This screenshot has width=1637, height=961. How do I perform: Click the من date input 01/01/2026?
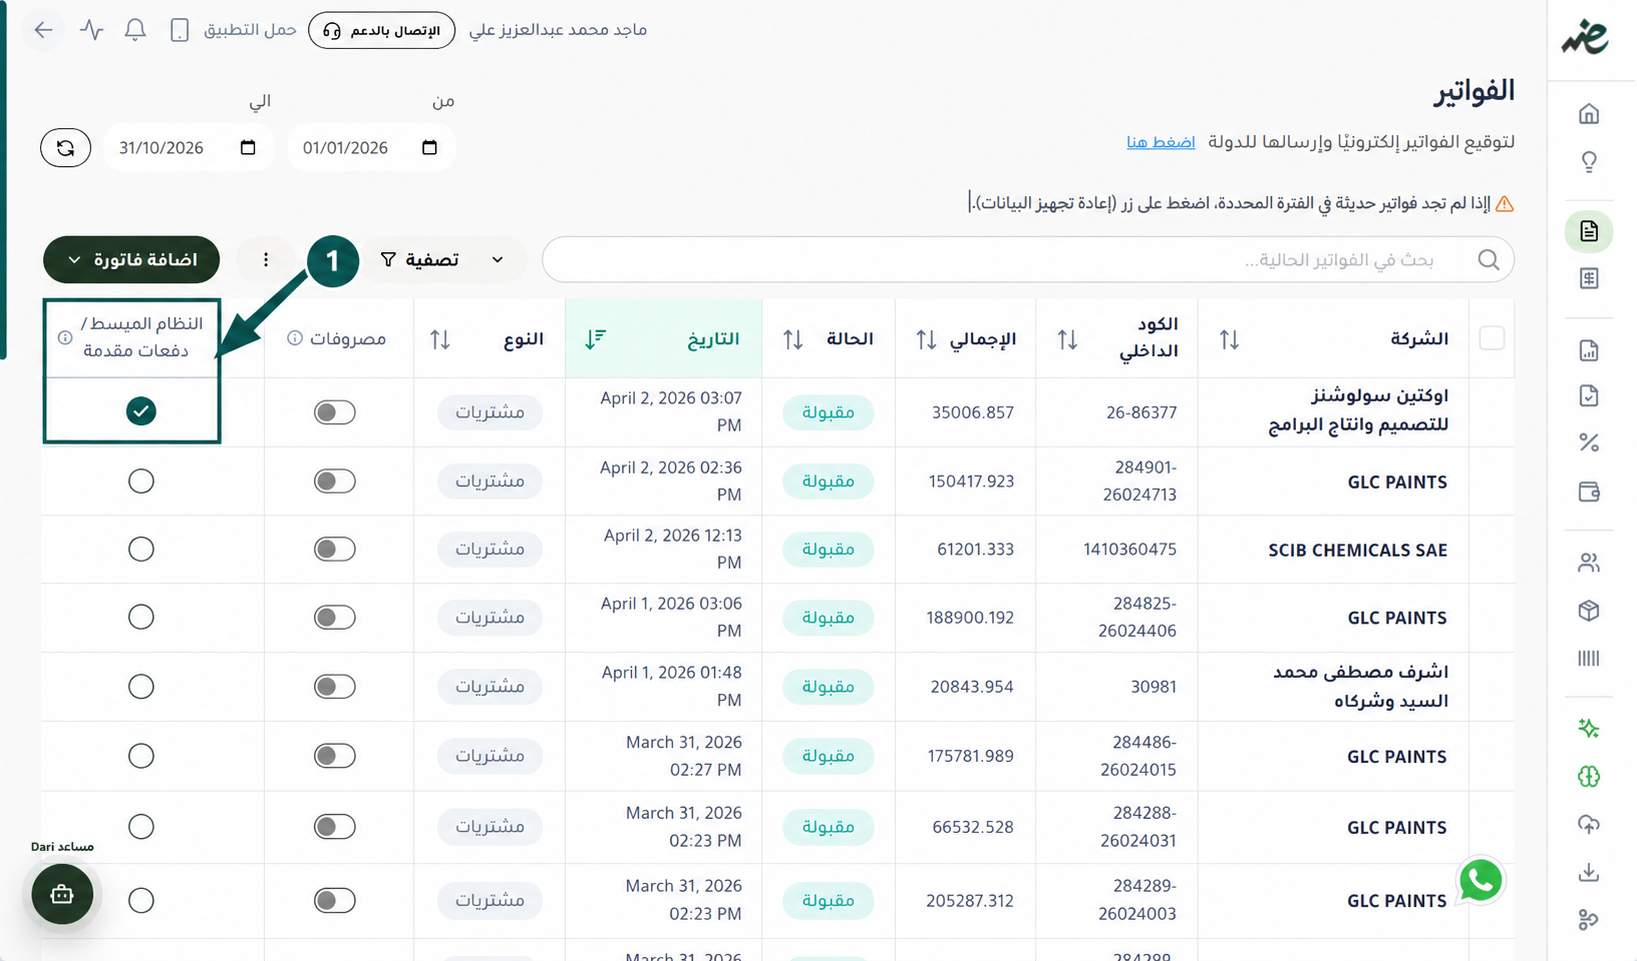(x=370, y=148)
